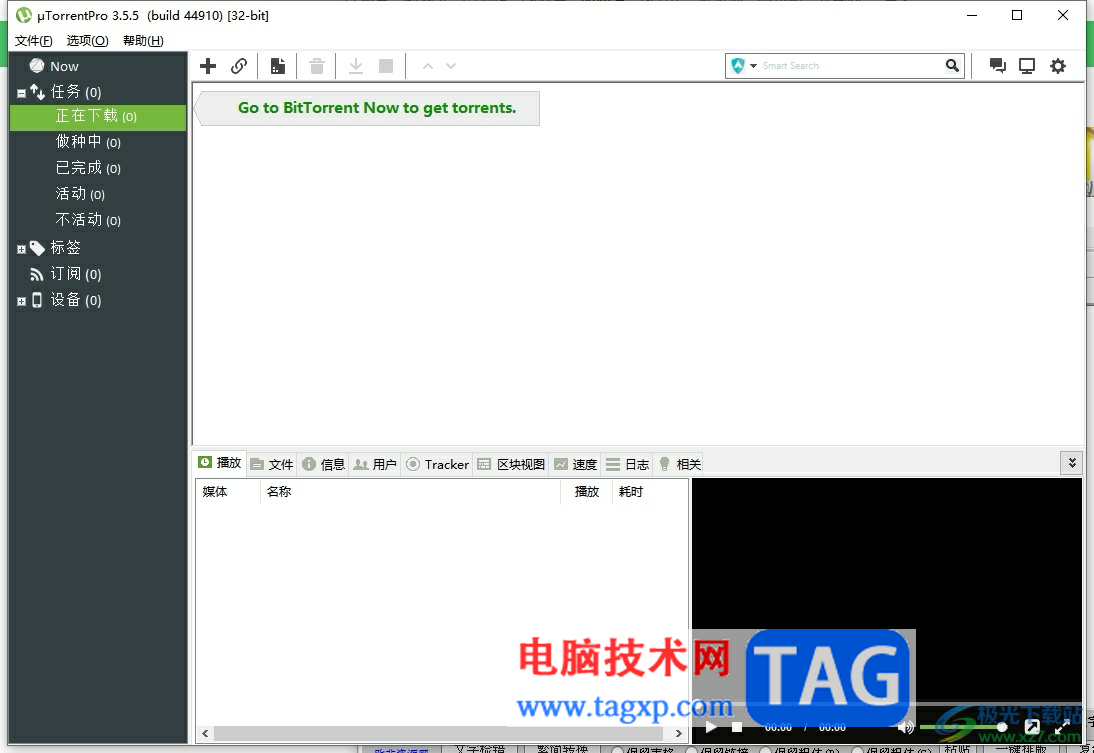Click the 媒体 column header
1094x753 pixels.
(227, 492)
